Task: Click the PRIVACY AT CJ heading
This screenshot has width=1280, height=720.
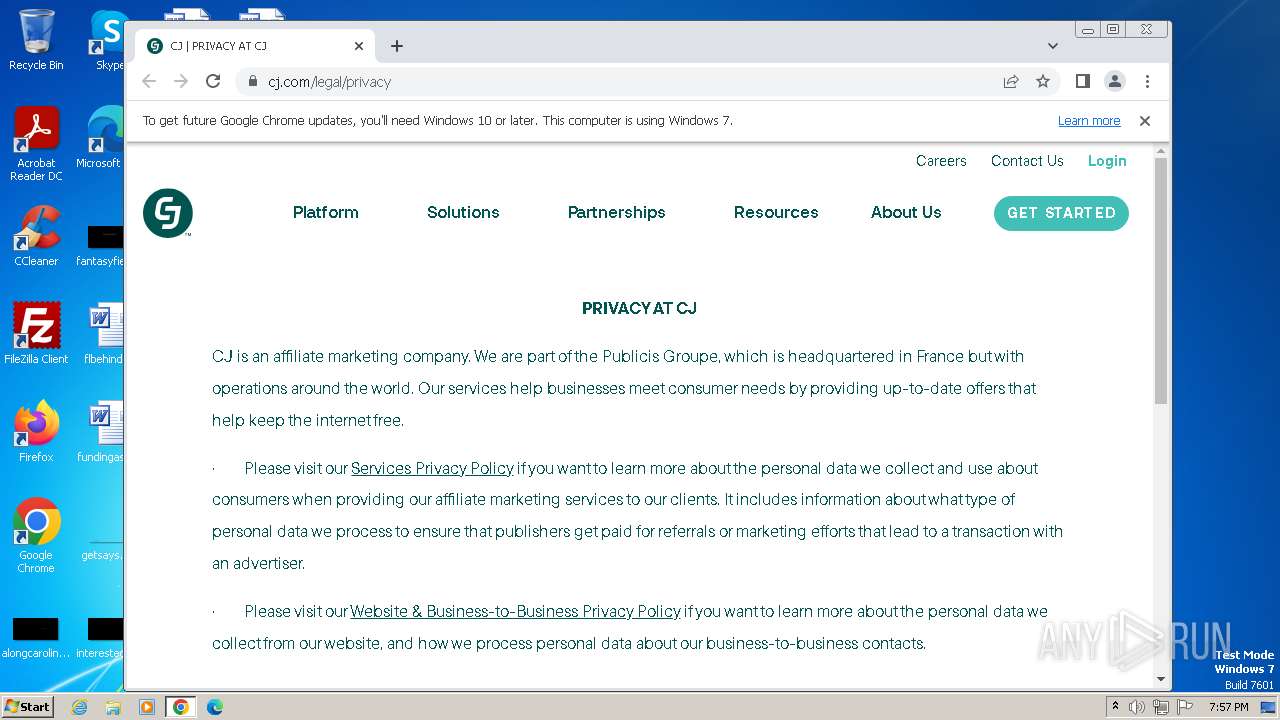Action: 639,308
